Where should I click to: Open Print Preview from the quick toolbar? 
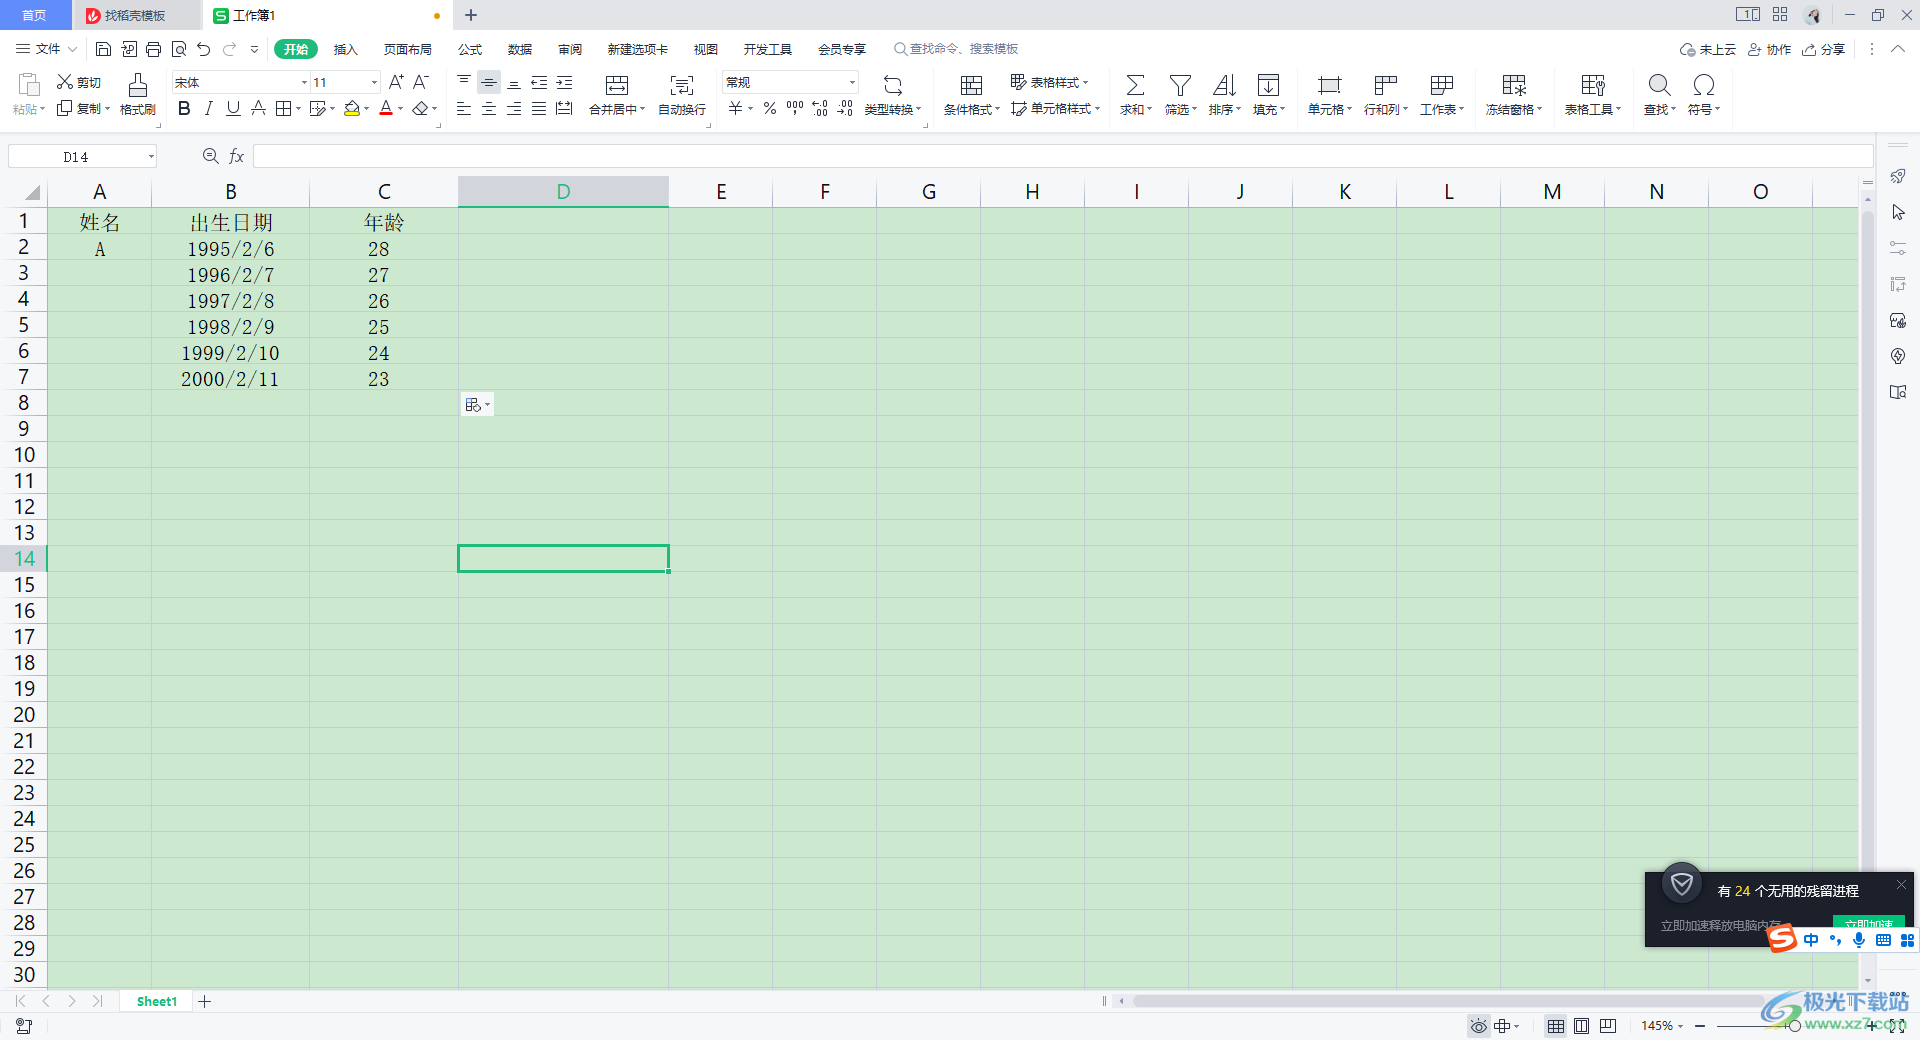coord(179,49)
